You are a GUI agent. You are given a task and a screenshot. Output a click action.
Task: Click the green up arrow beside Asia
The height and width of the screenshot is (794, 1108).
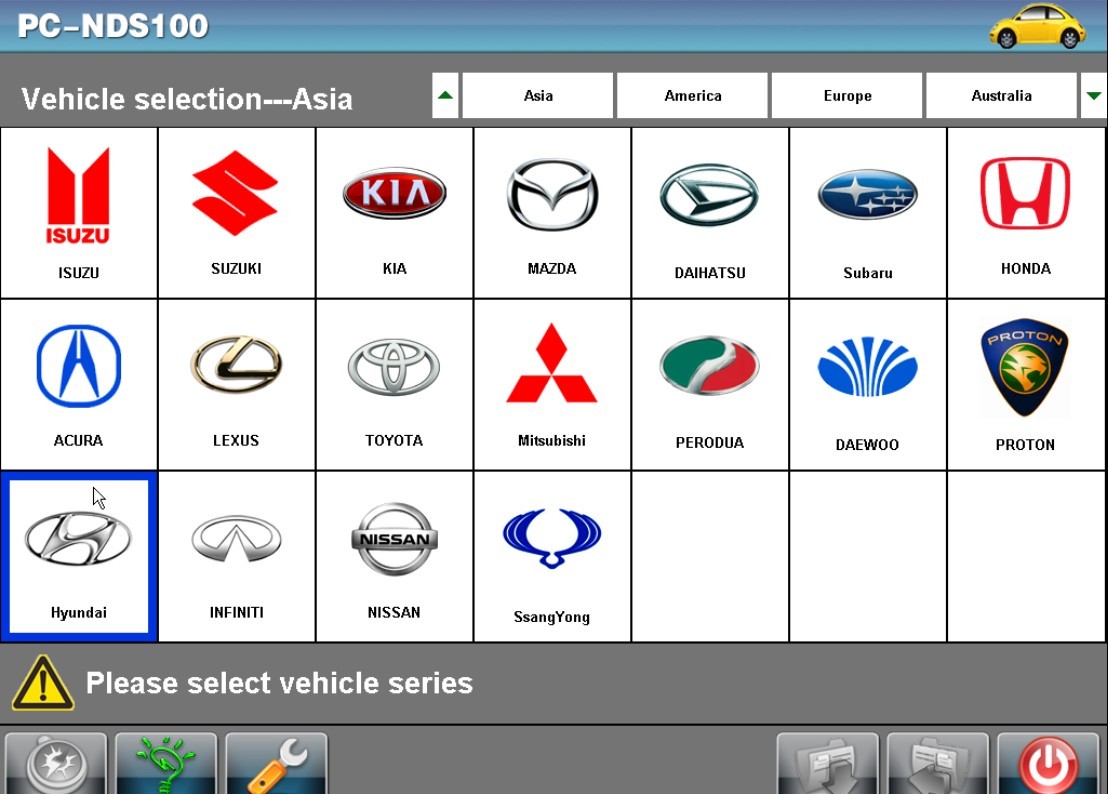coord(445,95)
